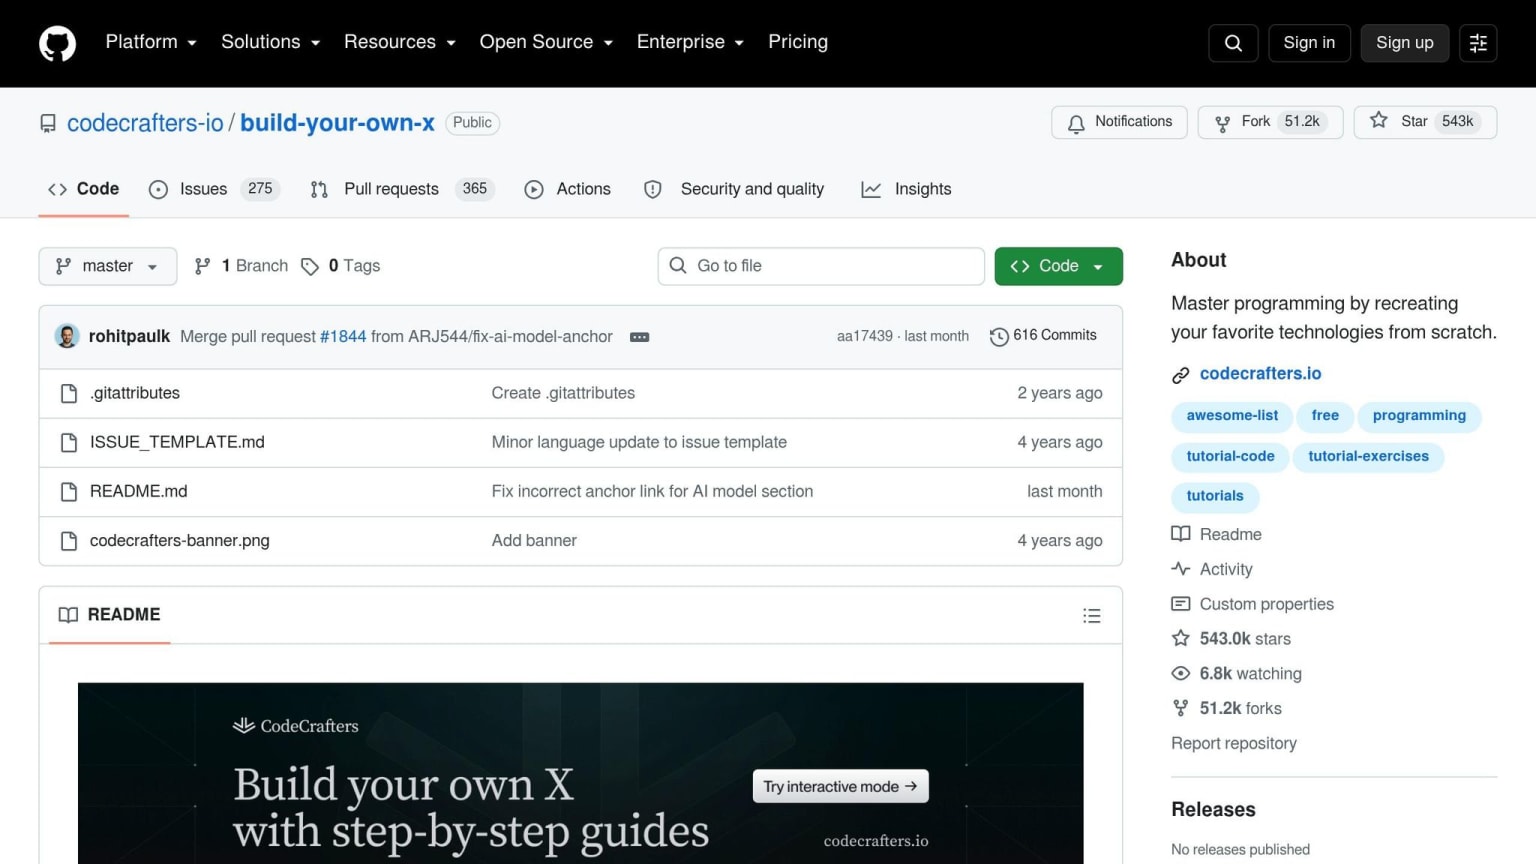View the 1 Branch link

coord(242,266)
